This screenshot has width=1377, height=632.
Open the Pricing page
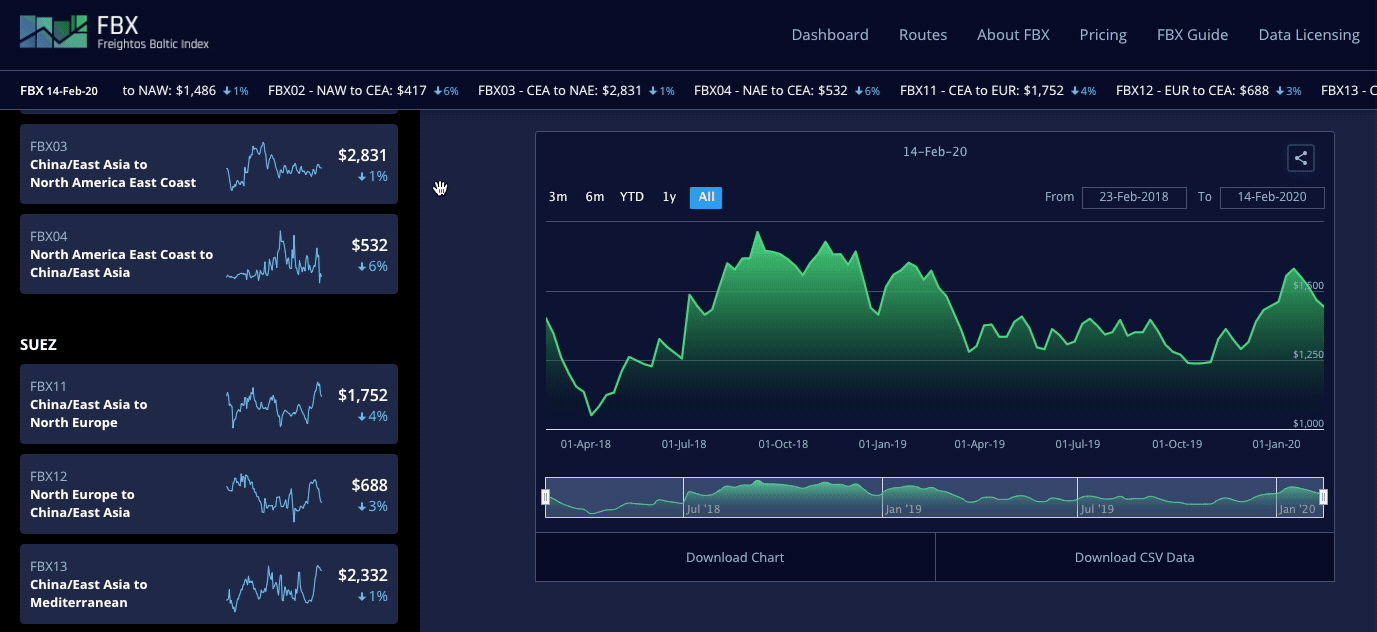[x=1103, y=35]
